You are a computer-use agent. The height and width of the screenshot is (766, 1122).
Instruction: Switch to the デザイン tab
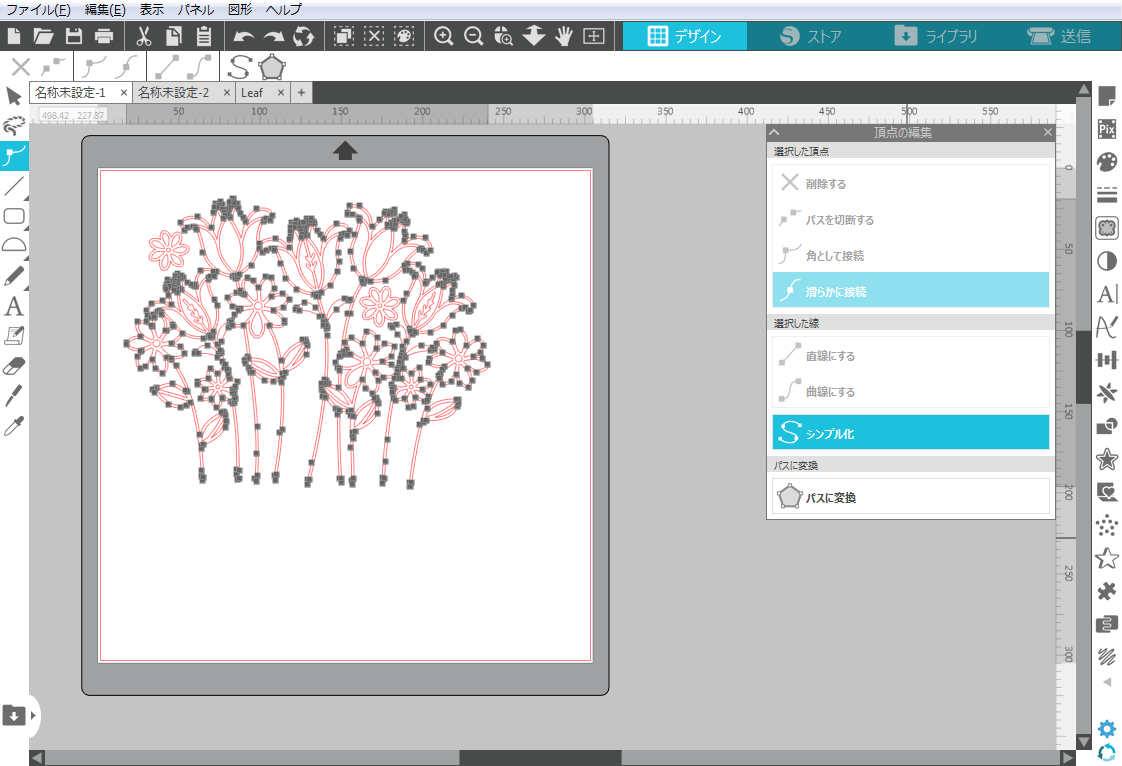pos(685,36)
